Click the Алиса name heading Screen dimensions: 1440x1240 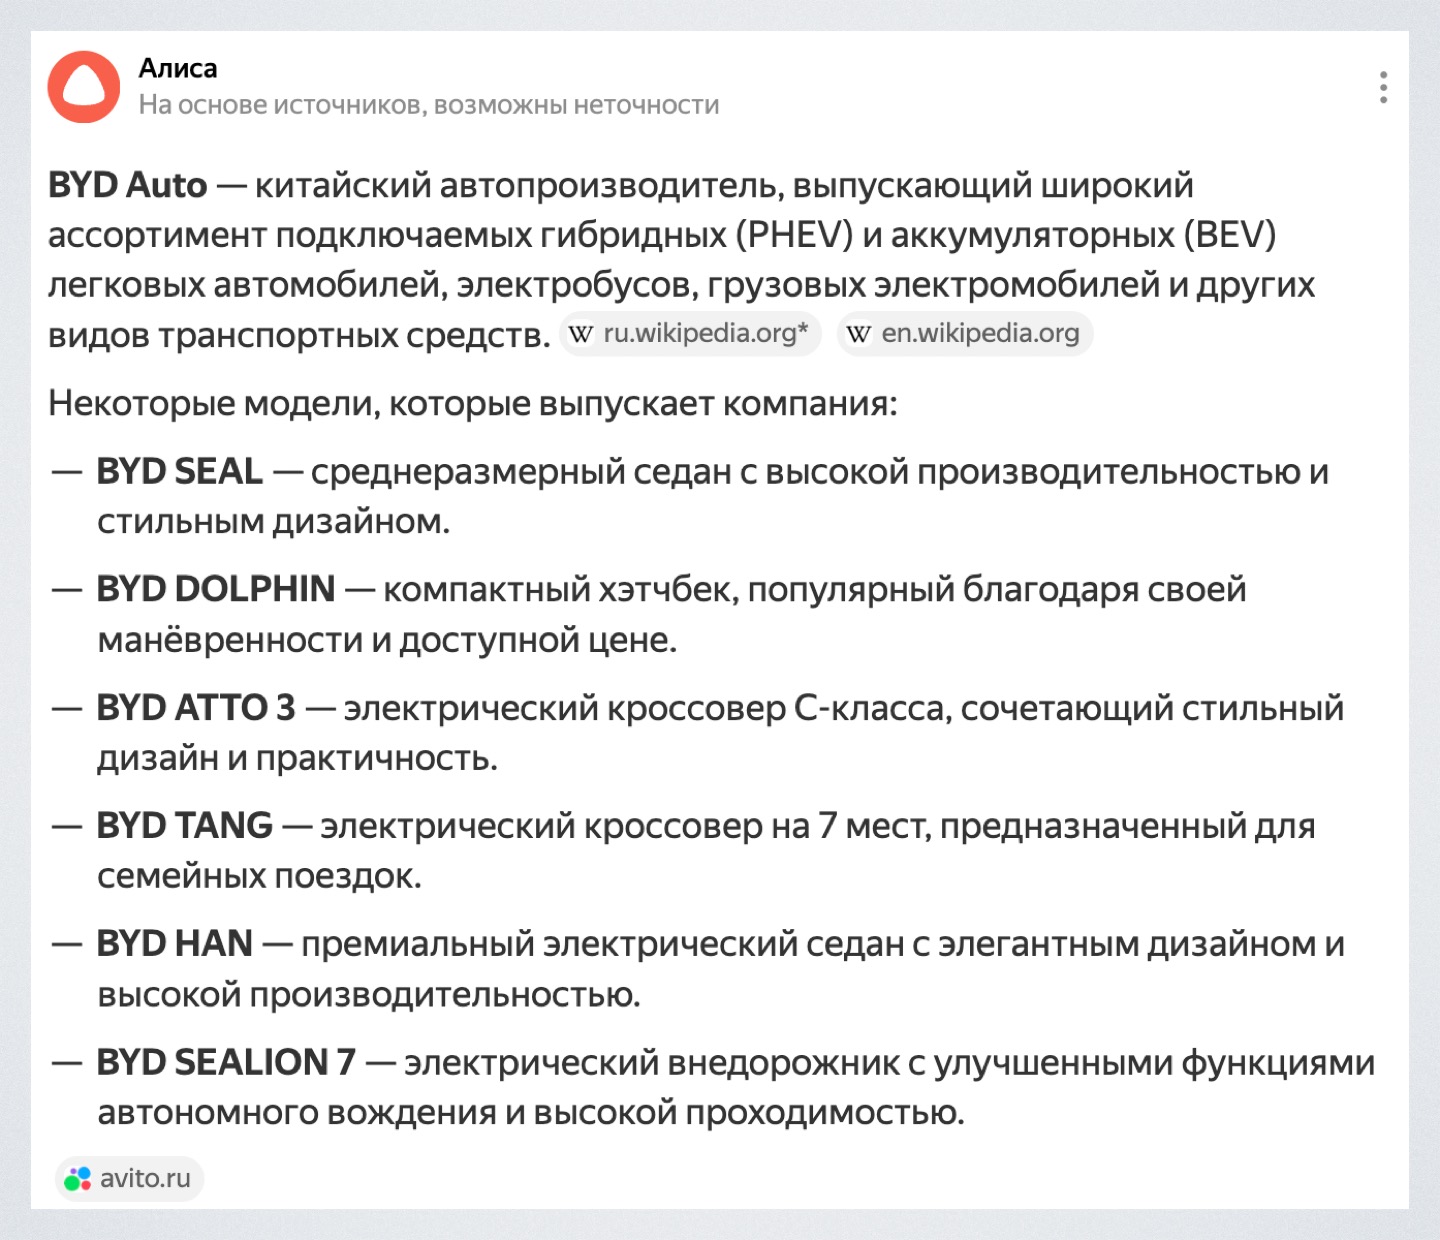pyautogui.click(x=178, y=68)
